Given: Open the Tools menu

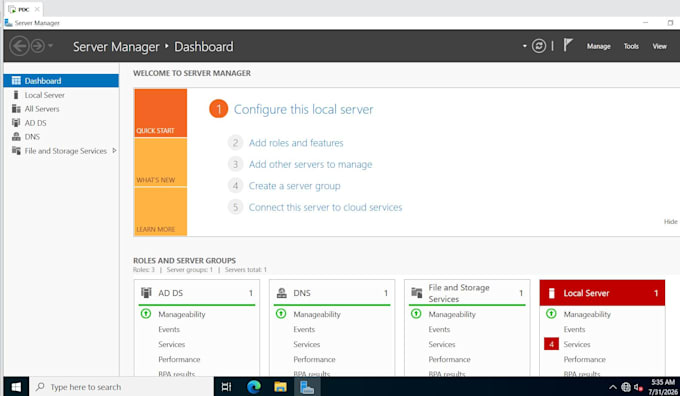Looking at the screenshot, I should [631, 46].
